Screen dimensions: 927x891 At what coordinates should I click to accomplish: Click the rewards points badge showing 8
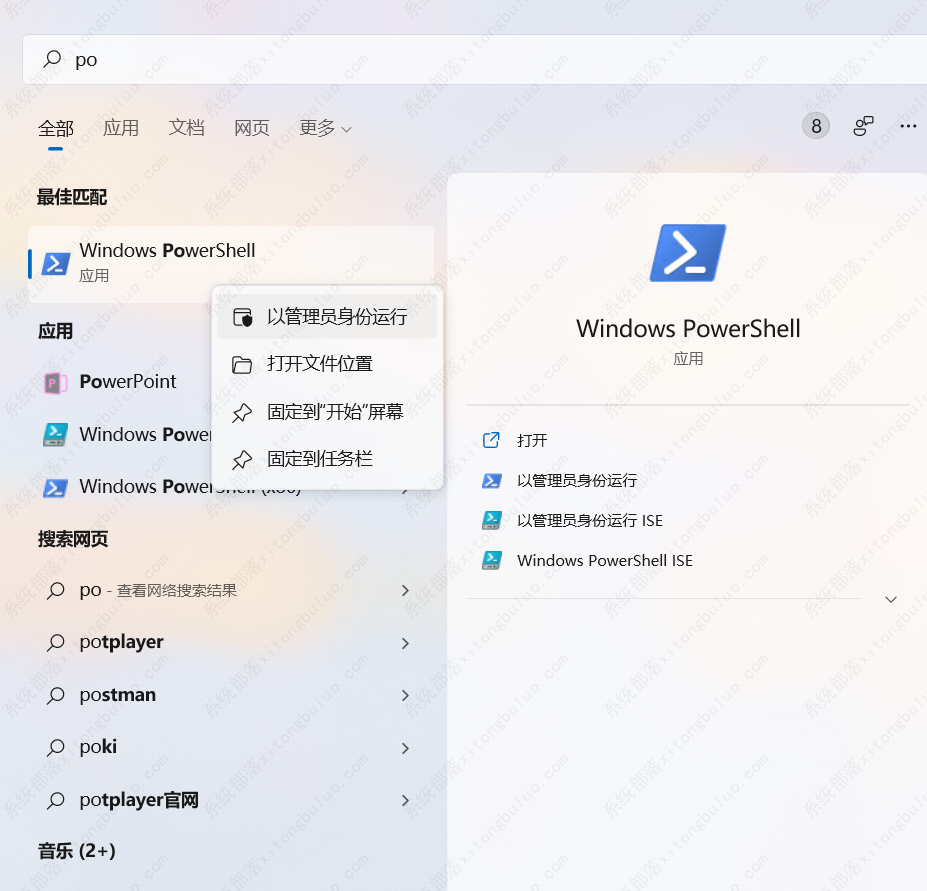(x=816, y=126)
